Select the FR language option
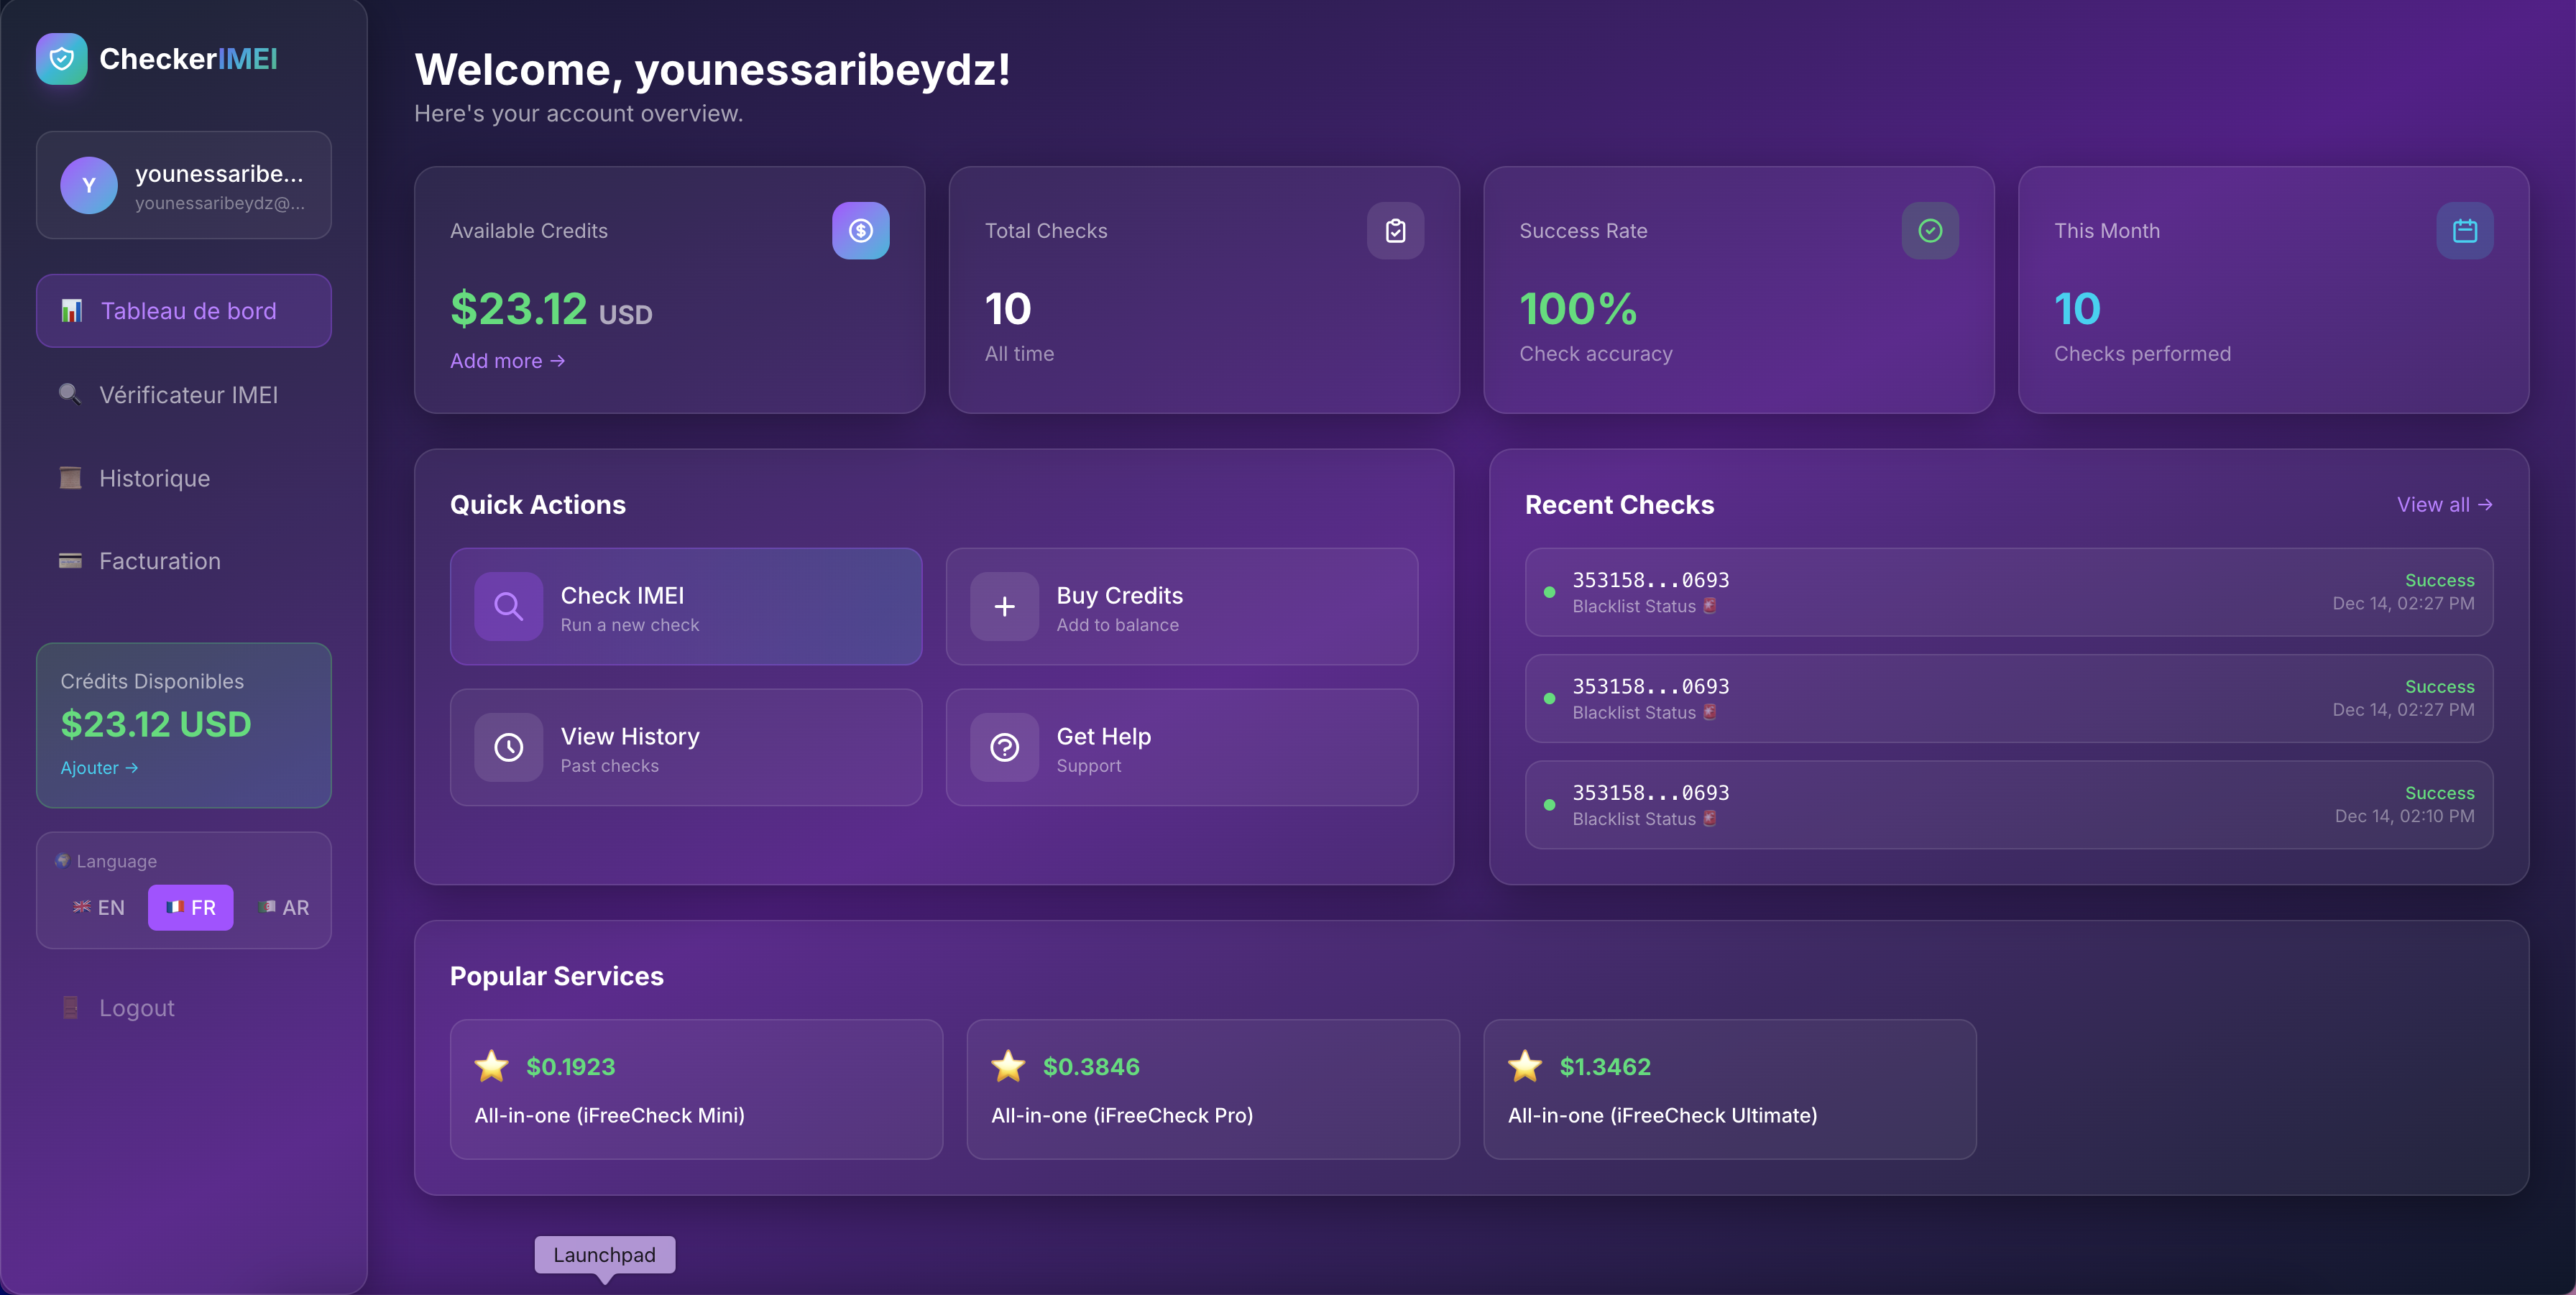 191,908
